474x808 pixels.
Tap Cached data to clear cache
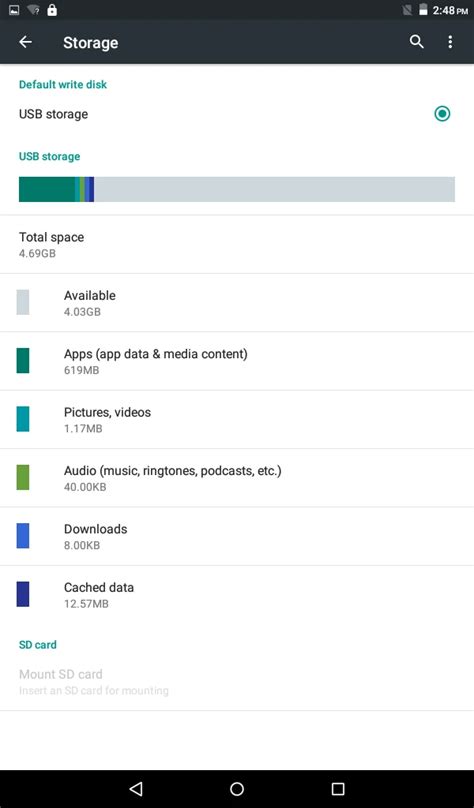(237, 595)
